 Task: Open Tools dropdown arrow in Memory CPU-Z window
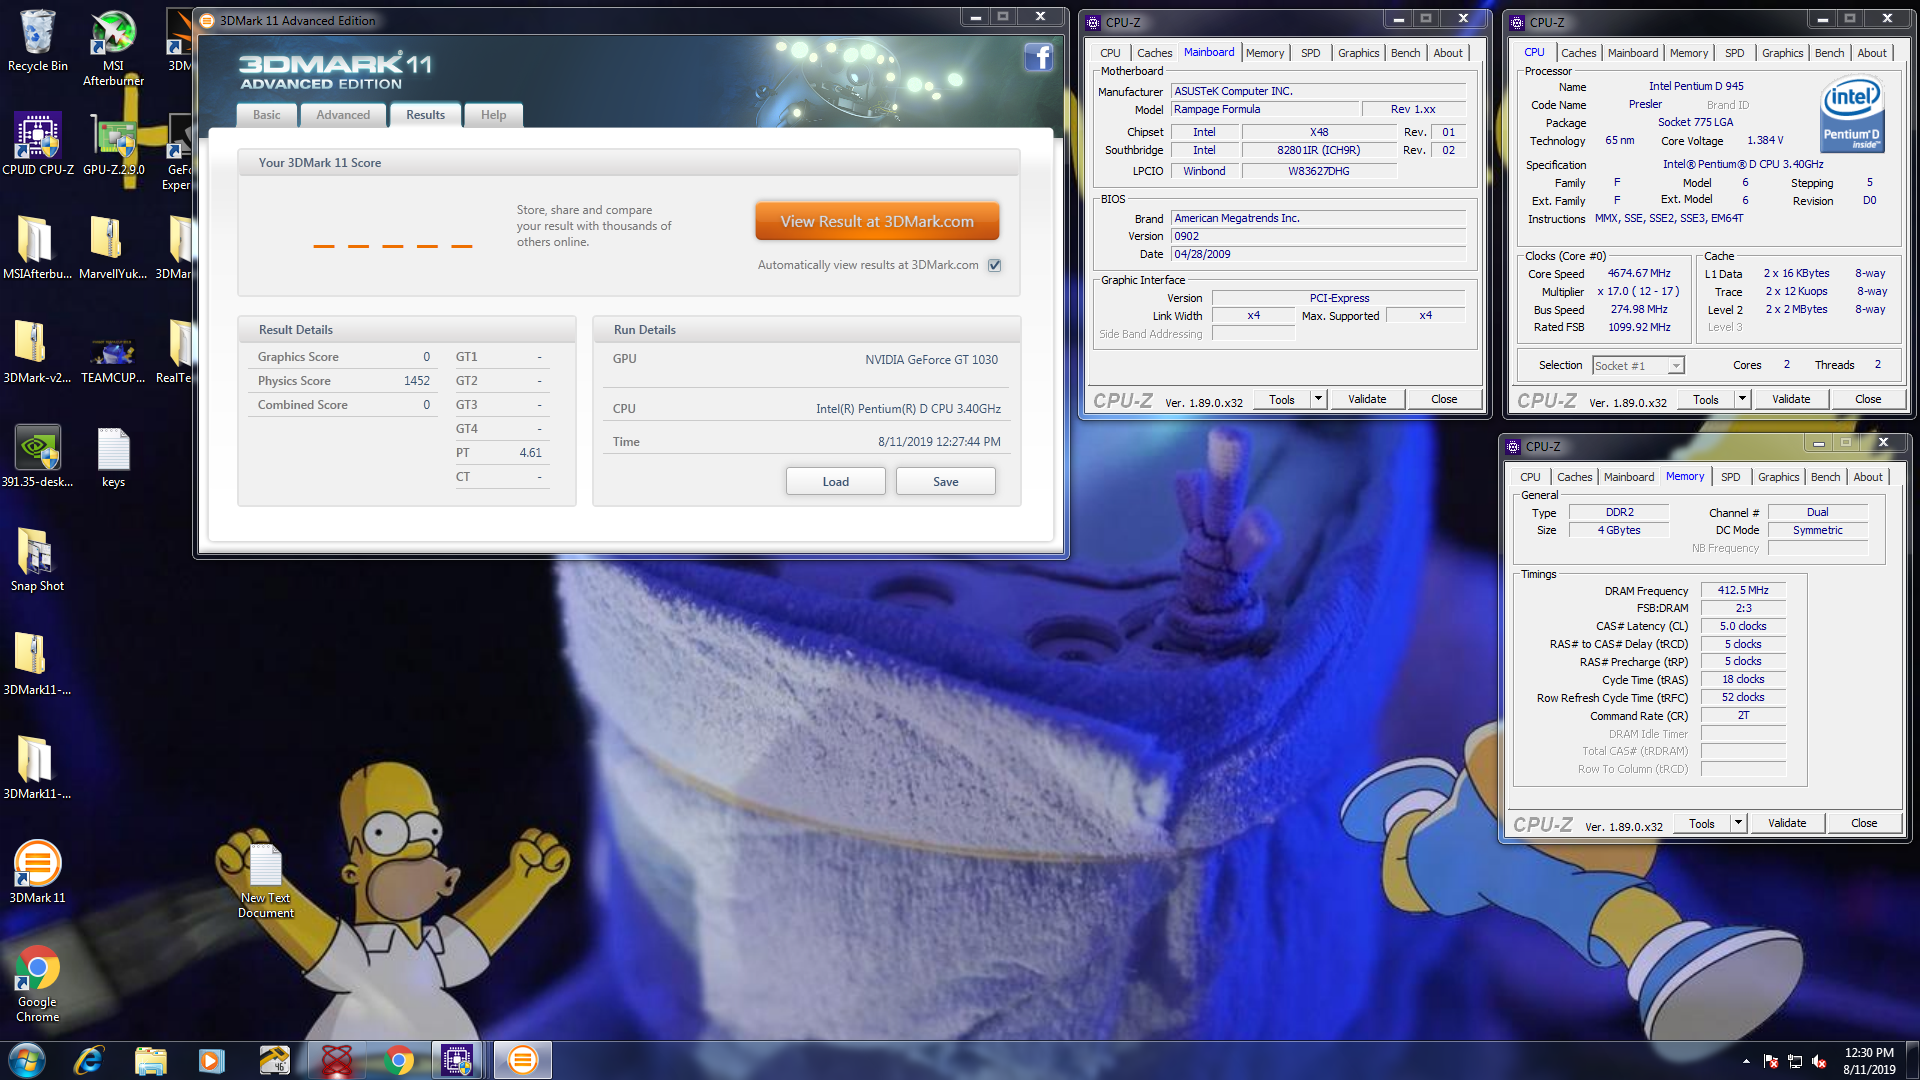click(1738, 823)
